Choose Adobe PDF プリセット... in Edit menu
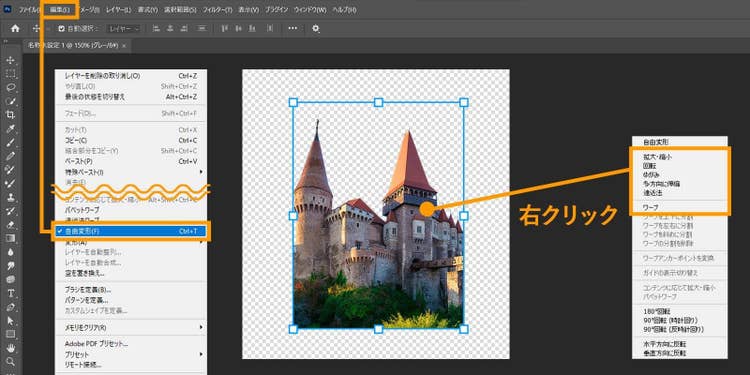750x375 pixels. pos(130,344)
